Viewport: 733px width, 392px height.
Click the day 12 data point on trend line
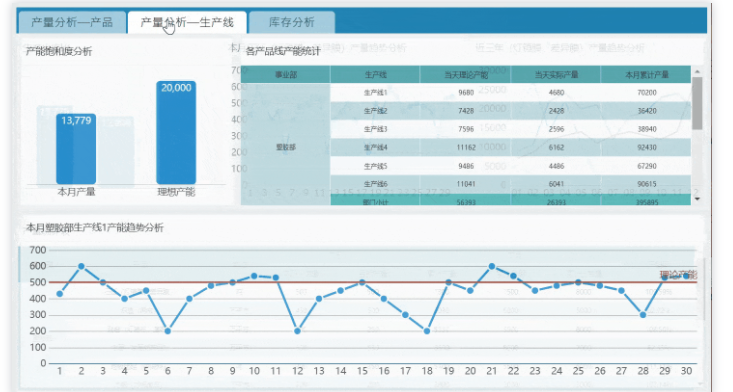tap(297, 331)
